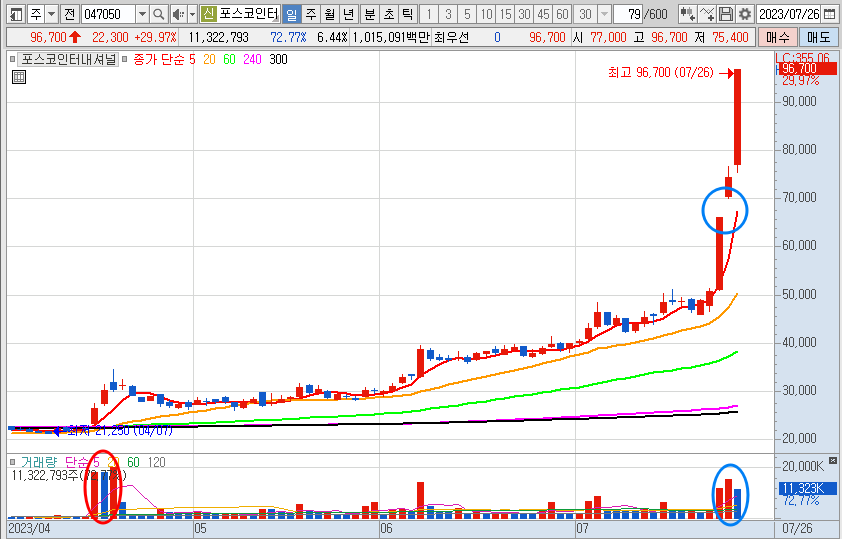Click the 07/26 date label on axis corner
Image resolution: width=842 pixels, height=539 pixels.
pyautogui.click(x=797, y=528)
